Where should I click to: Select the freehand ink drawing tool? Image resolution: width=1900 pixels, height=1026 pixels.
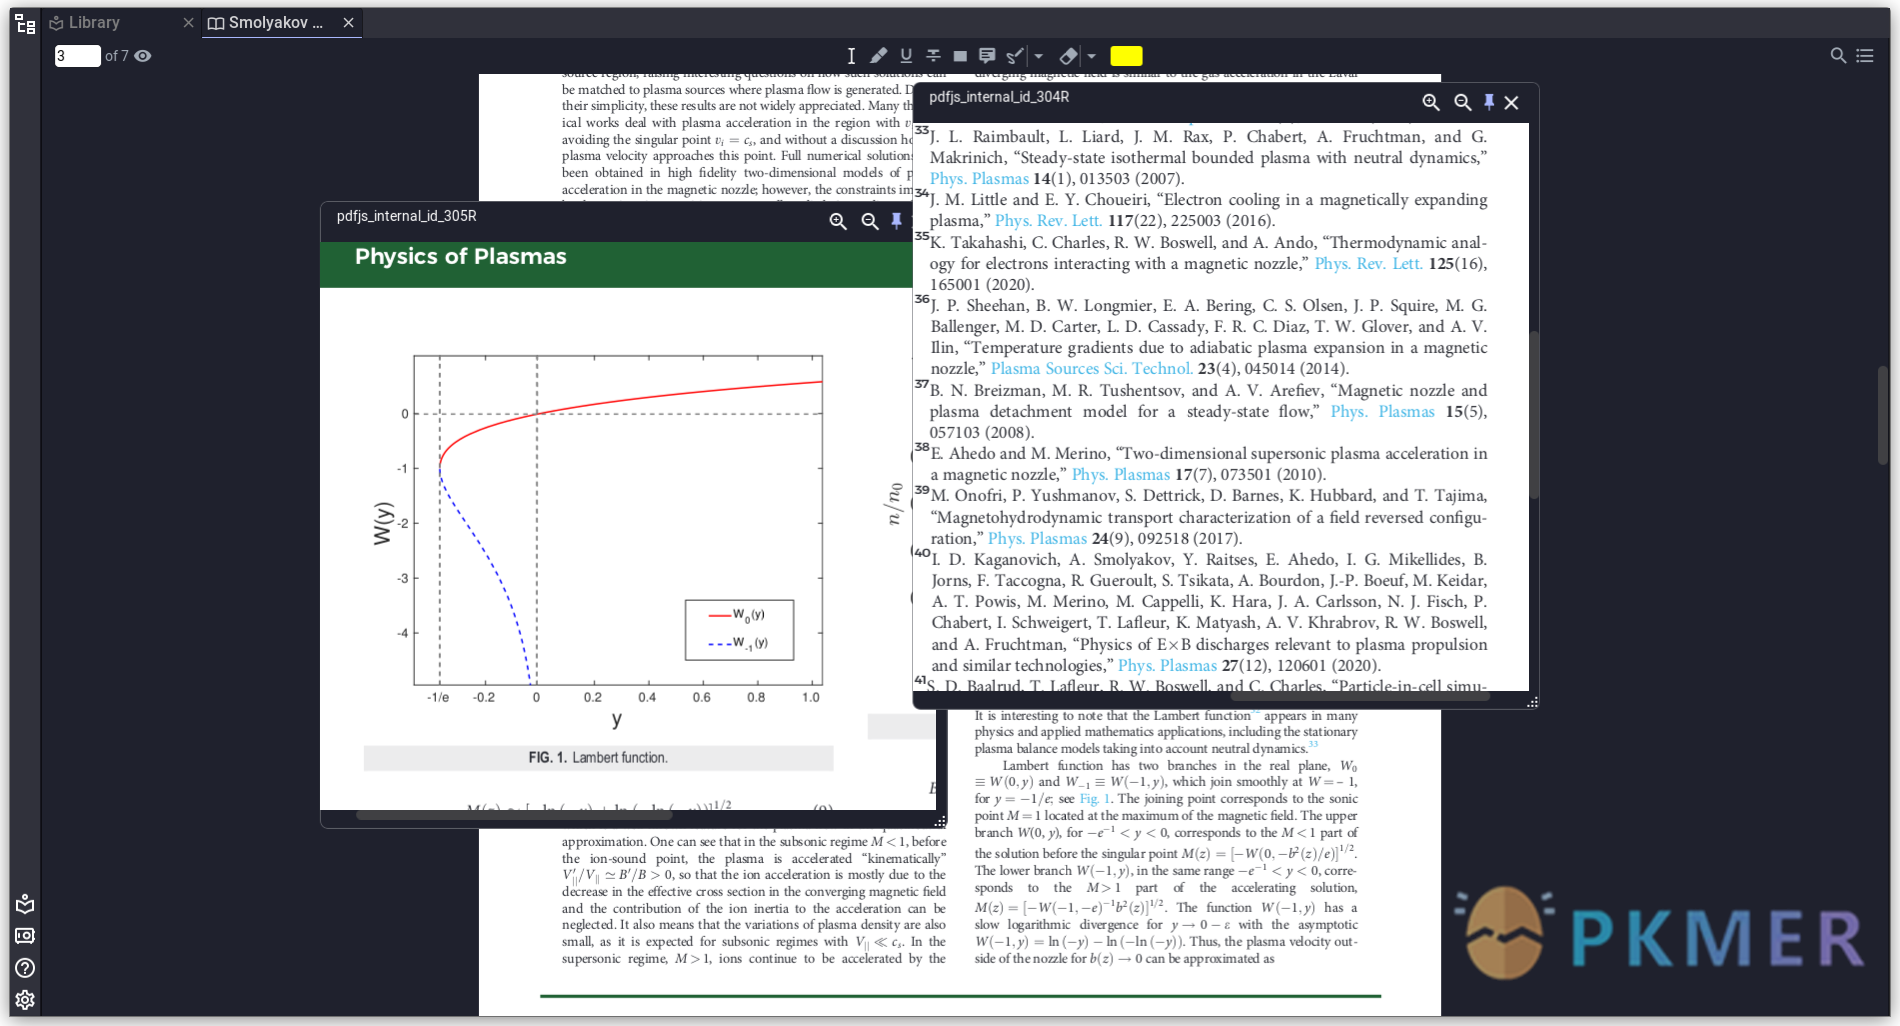tap(1015, 56)
